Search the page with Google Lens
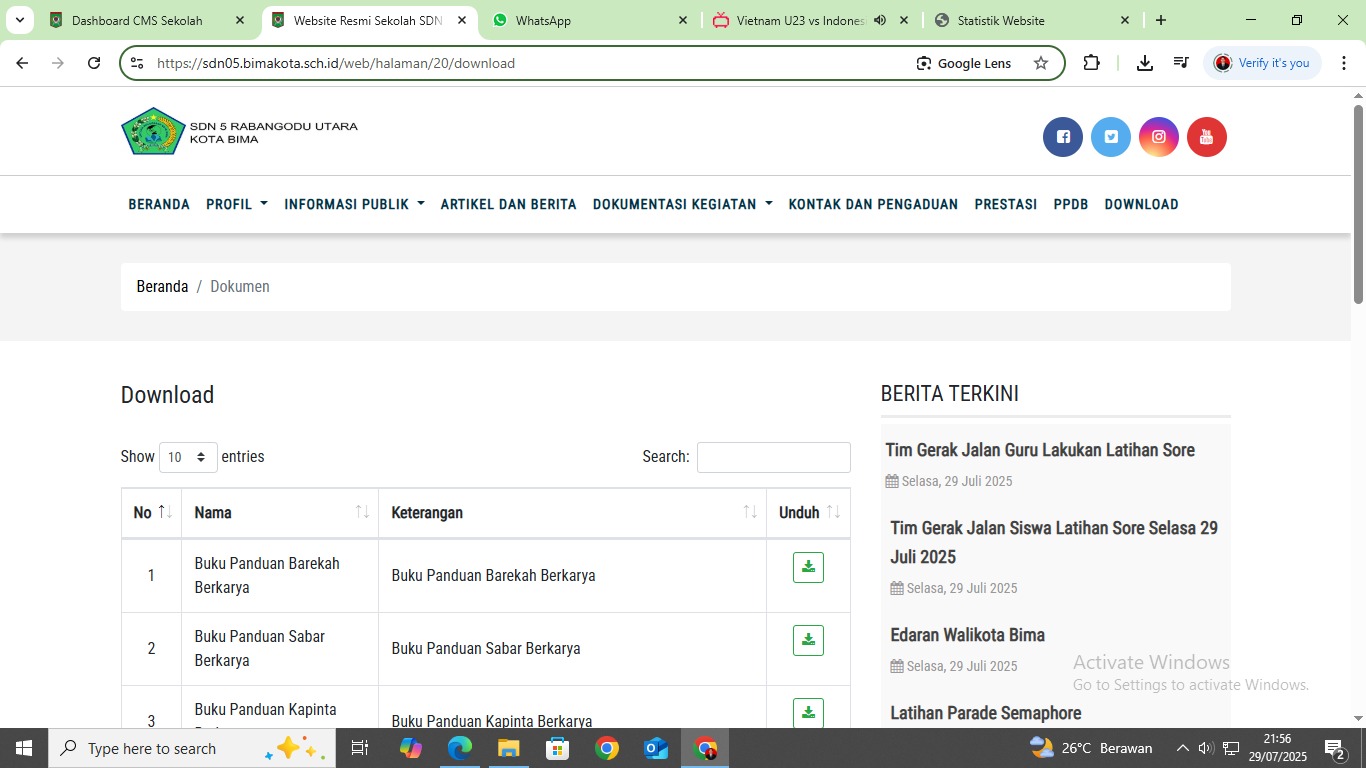Viewport: 1366px width, 768px height. click(964, 63)
